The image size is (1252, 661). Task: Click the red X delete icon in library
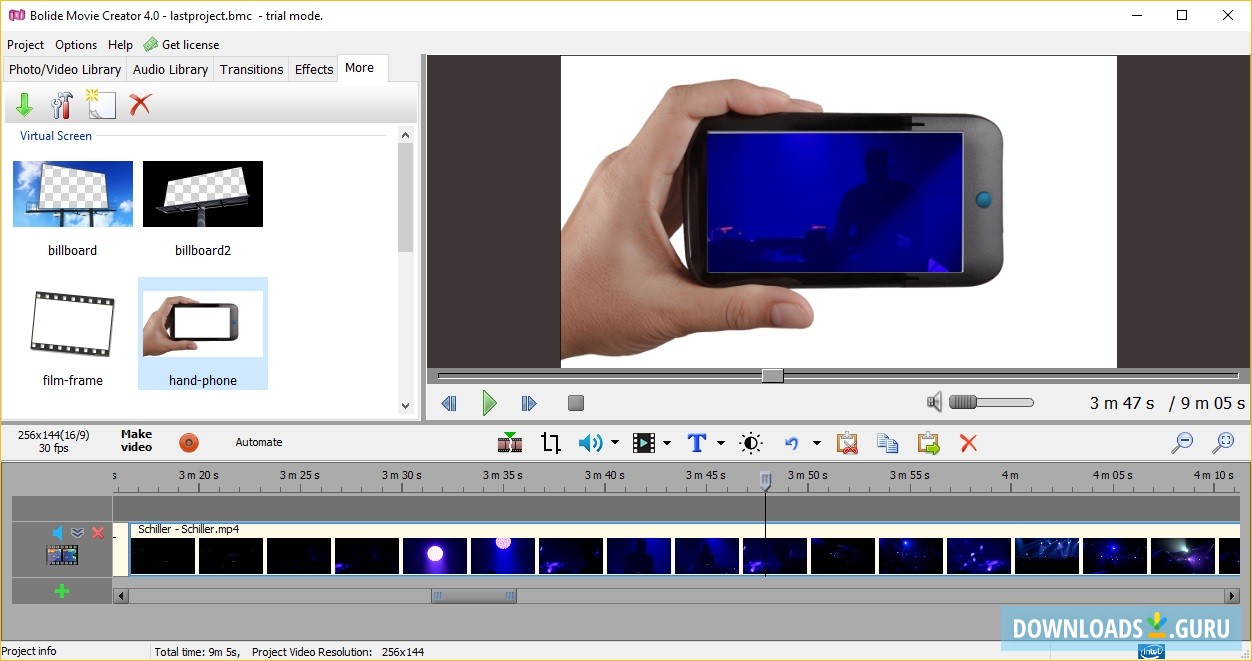[x=140, y=104]
